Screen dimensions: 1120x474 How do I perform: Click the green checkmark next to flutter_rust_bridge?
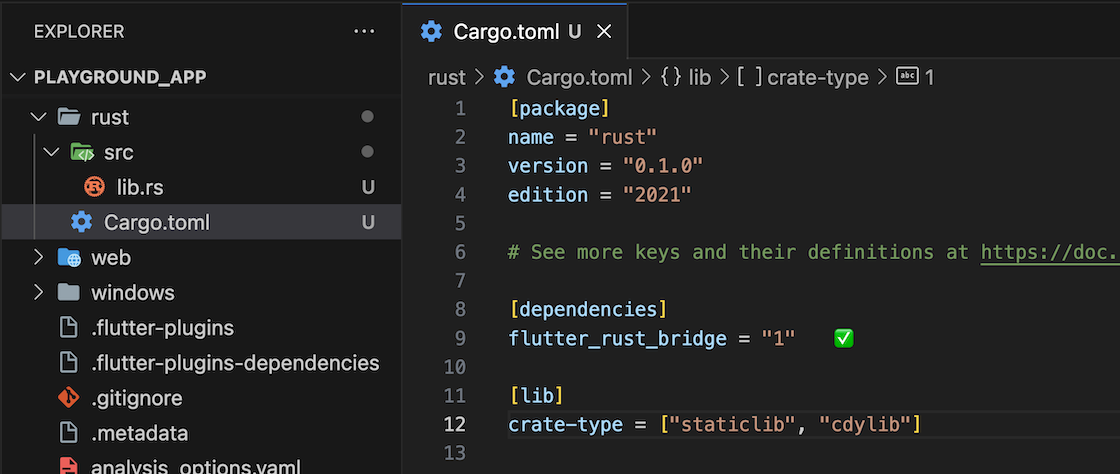point(844,338)
